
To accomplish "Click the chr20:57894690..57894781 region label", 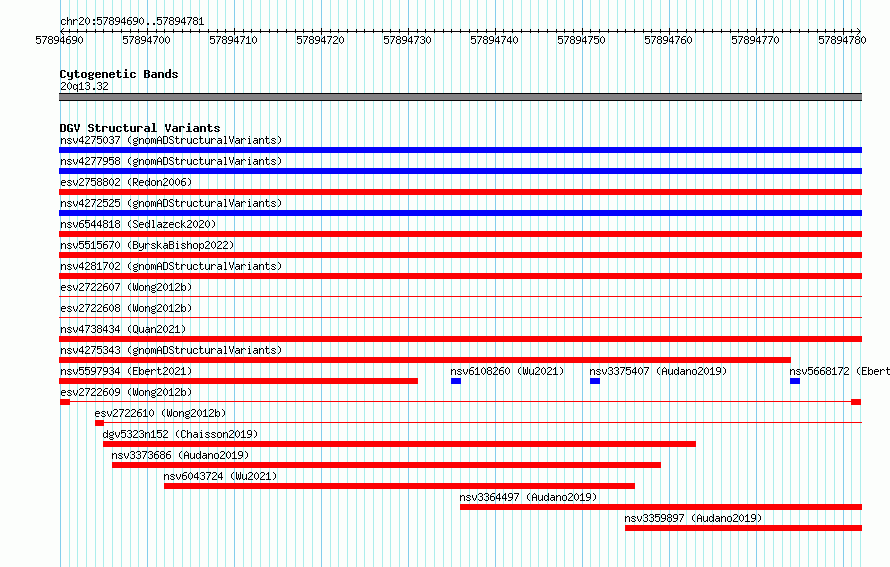I will (132, 21).
